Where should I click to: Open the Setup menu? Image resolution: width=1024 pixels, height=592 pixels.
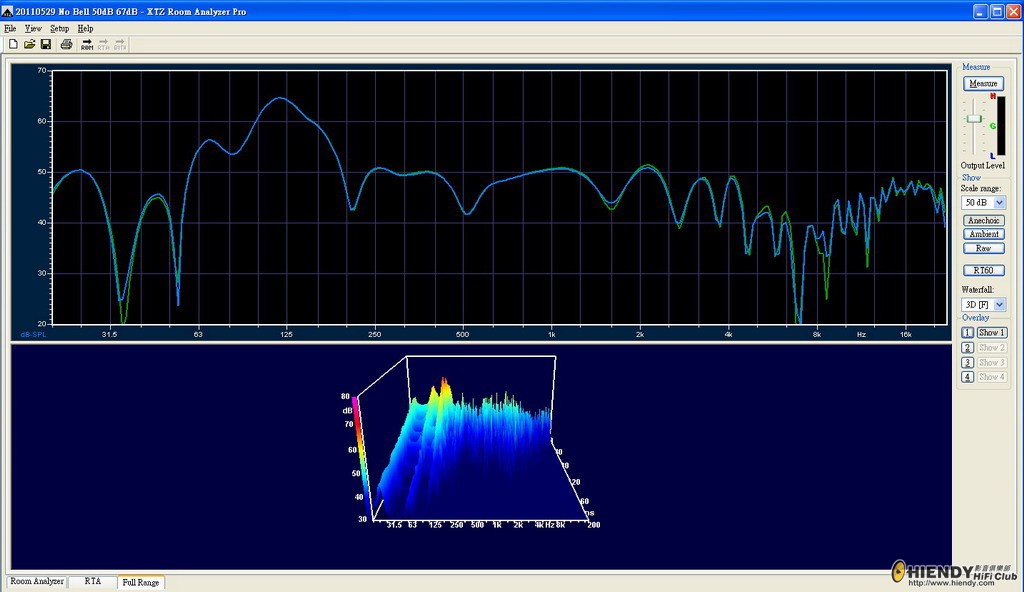[x=59, y=29]
